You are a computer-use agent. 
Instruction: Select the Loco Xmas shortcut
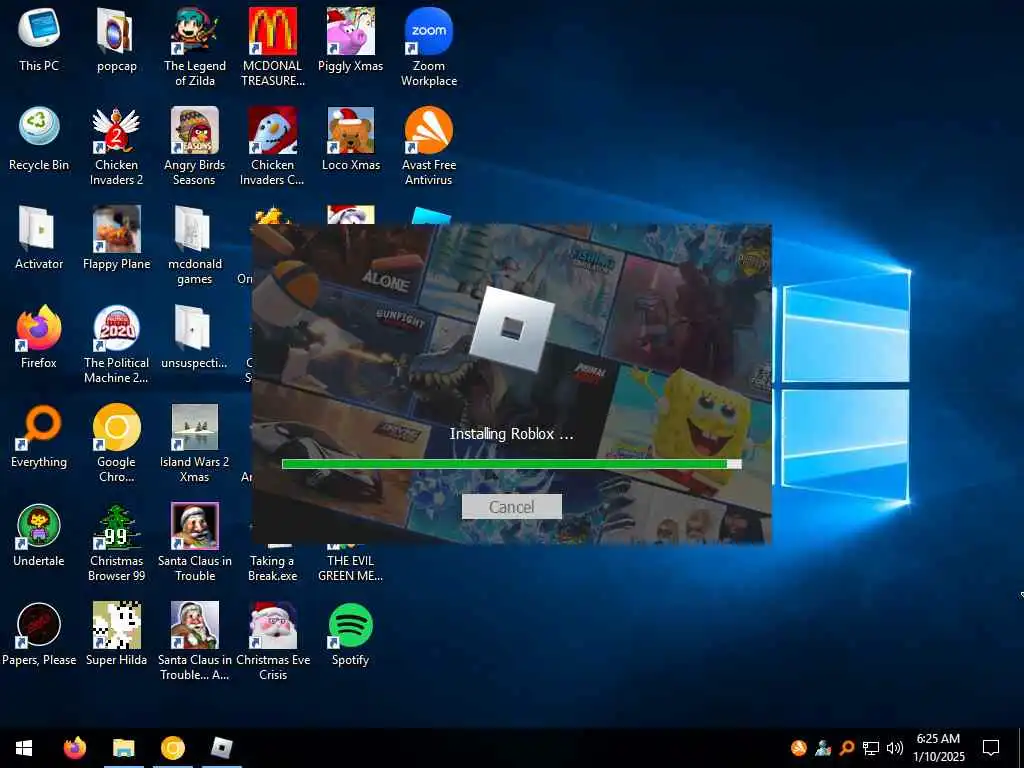(x=351, y=139)
